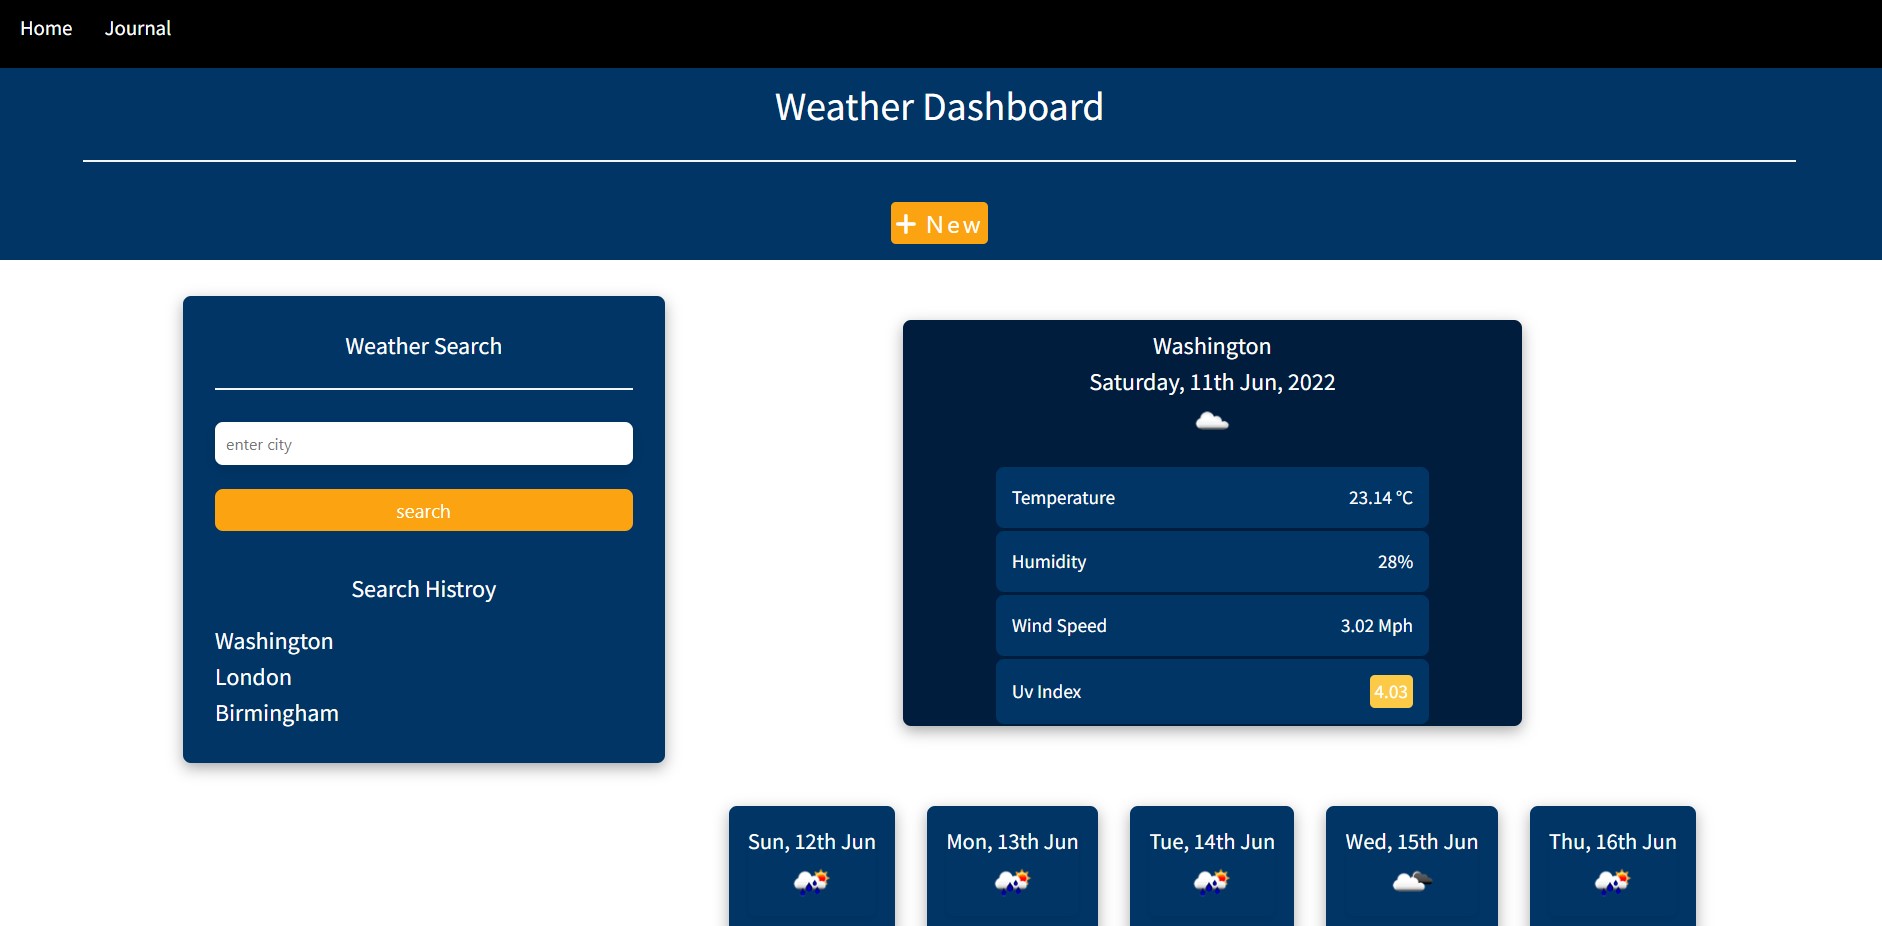Click the Wind Speed row
Screen dimensions: 1882x926
tap(1211, 626)
